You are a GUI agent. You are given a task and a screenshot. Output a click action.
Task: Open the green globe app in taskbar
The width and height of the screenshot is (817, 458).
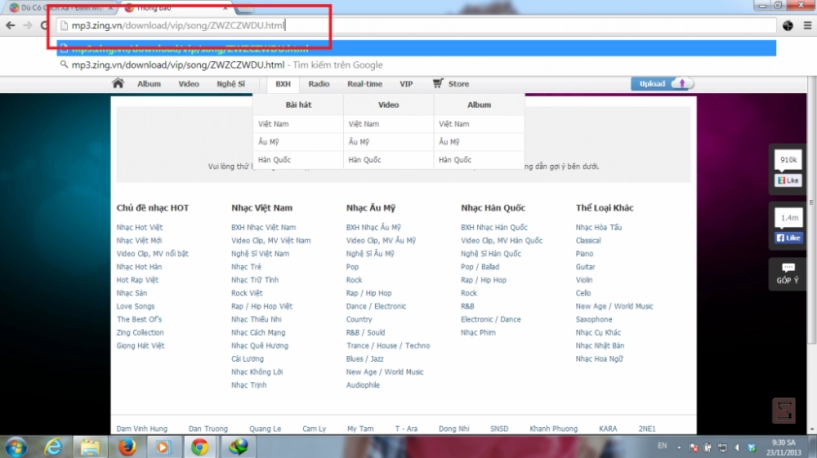pos(238,447)
